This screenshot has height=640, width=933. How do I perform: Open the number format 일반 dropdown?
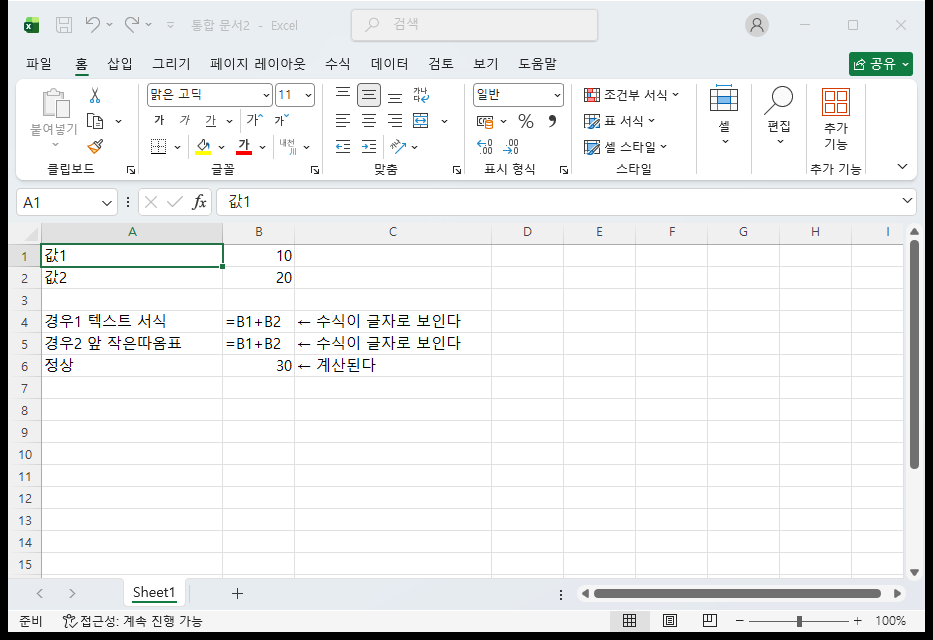[x=557, y=95]
